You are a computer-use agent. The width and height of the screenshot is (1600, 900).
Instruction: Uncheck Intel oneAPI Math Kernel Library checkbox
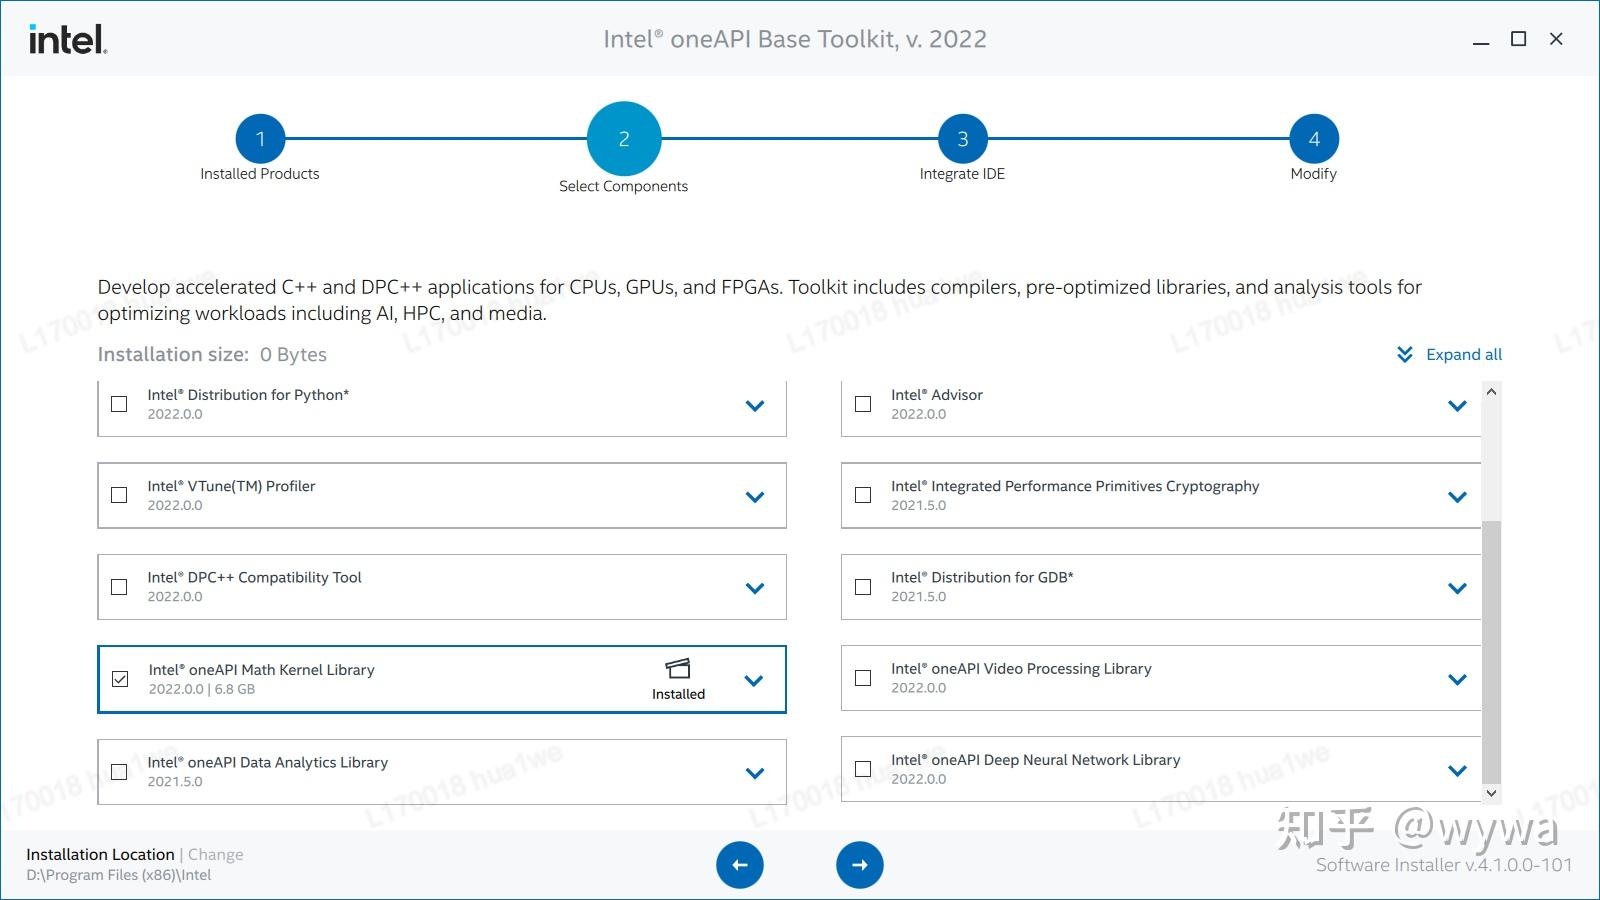[120, 679]
